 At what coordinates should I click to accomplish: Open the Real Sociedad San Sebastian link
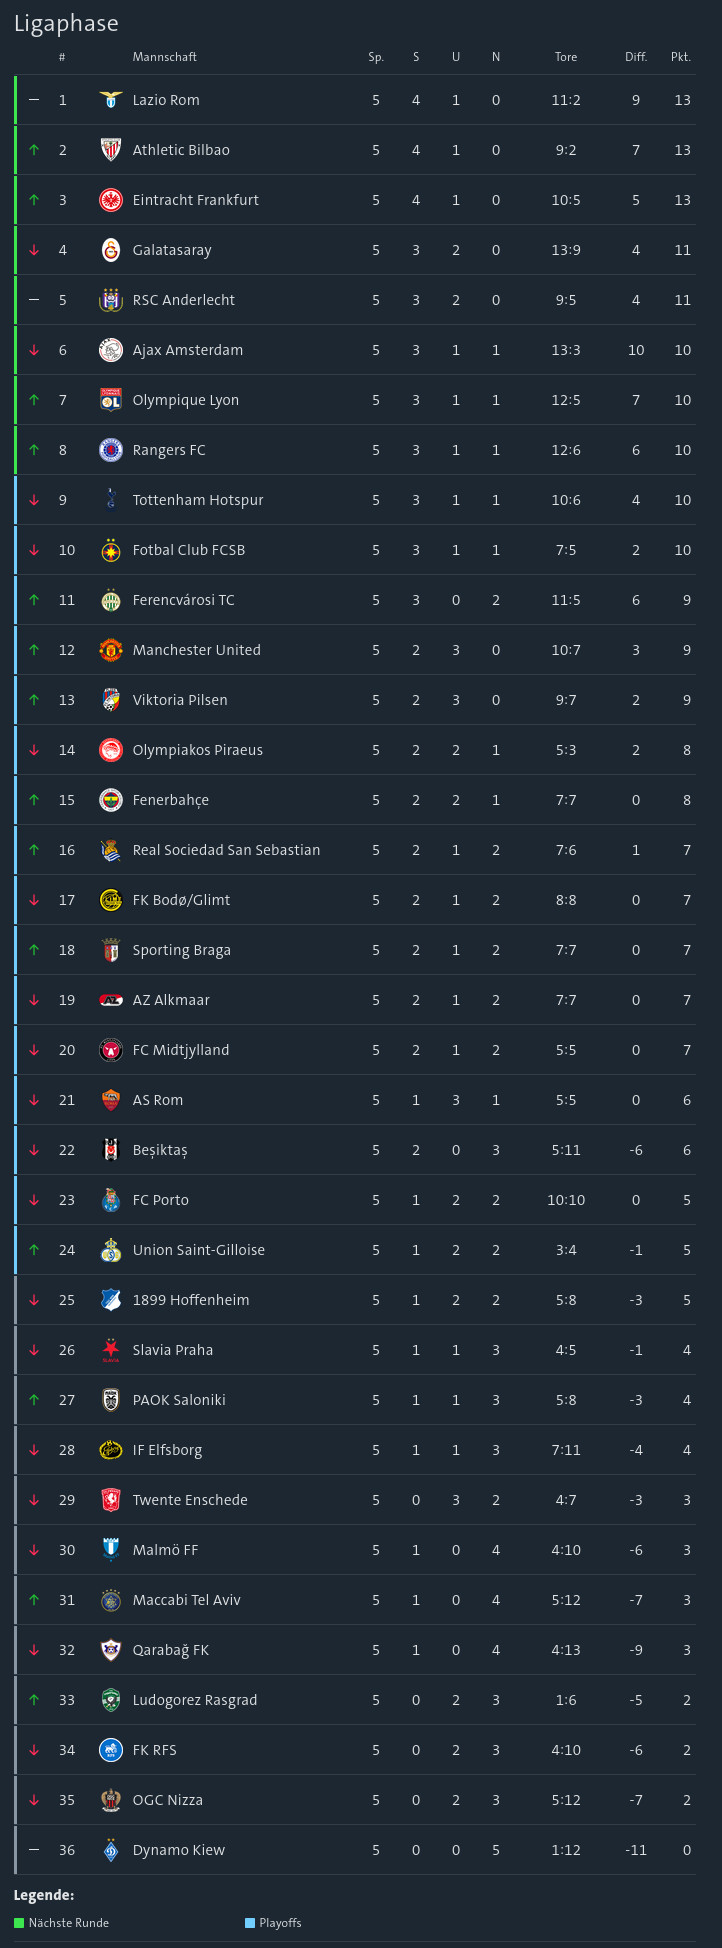[x=226, y=850]
